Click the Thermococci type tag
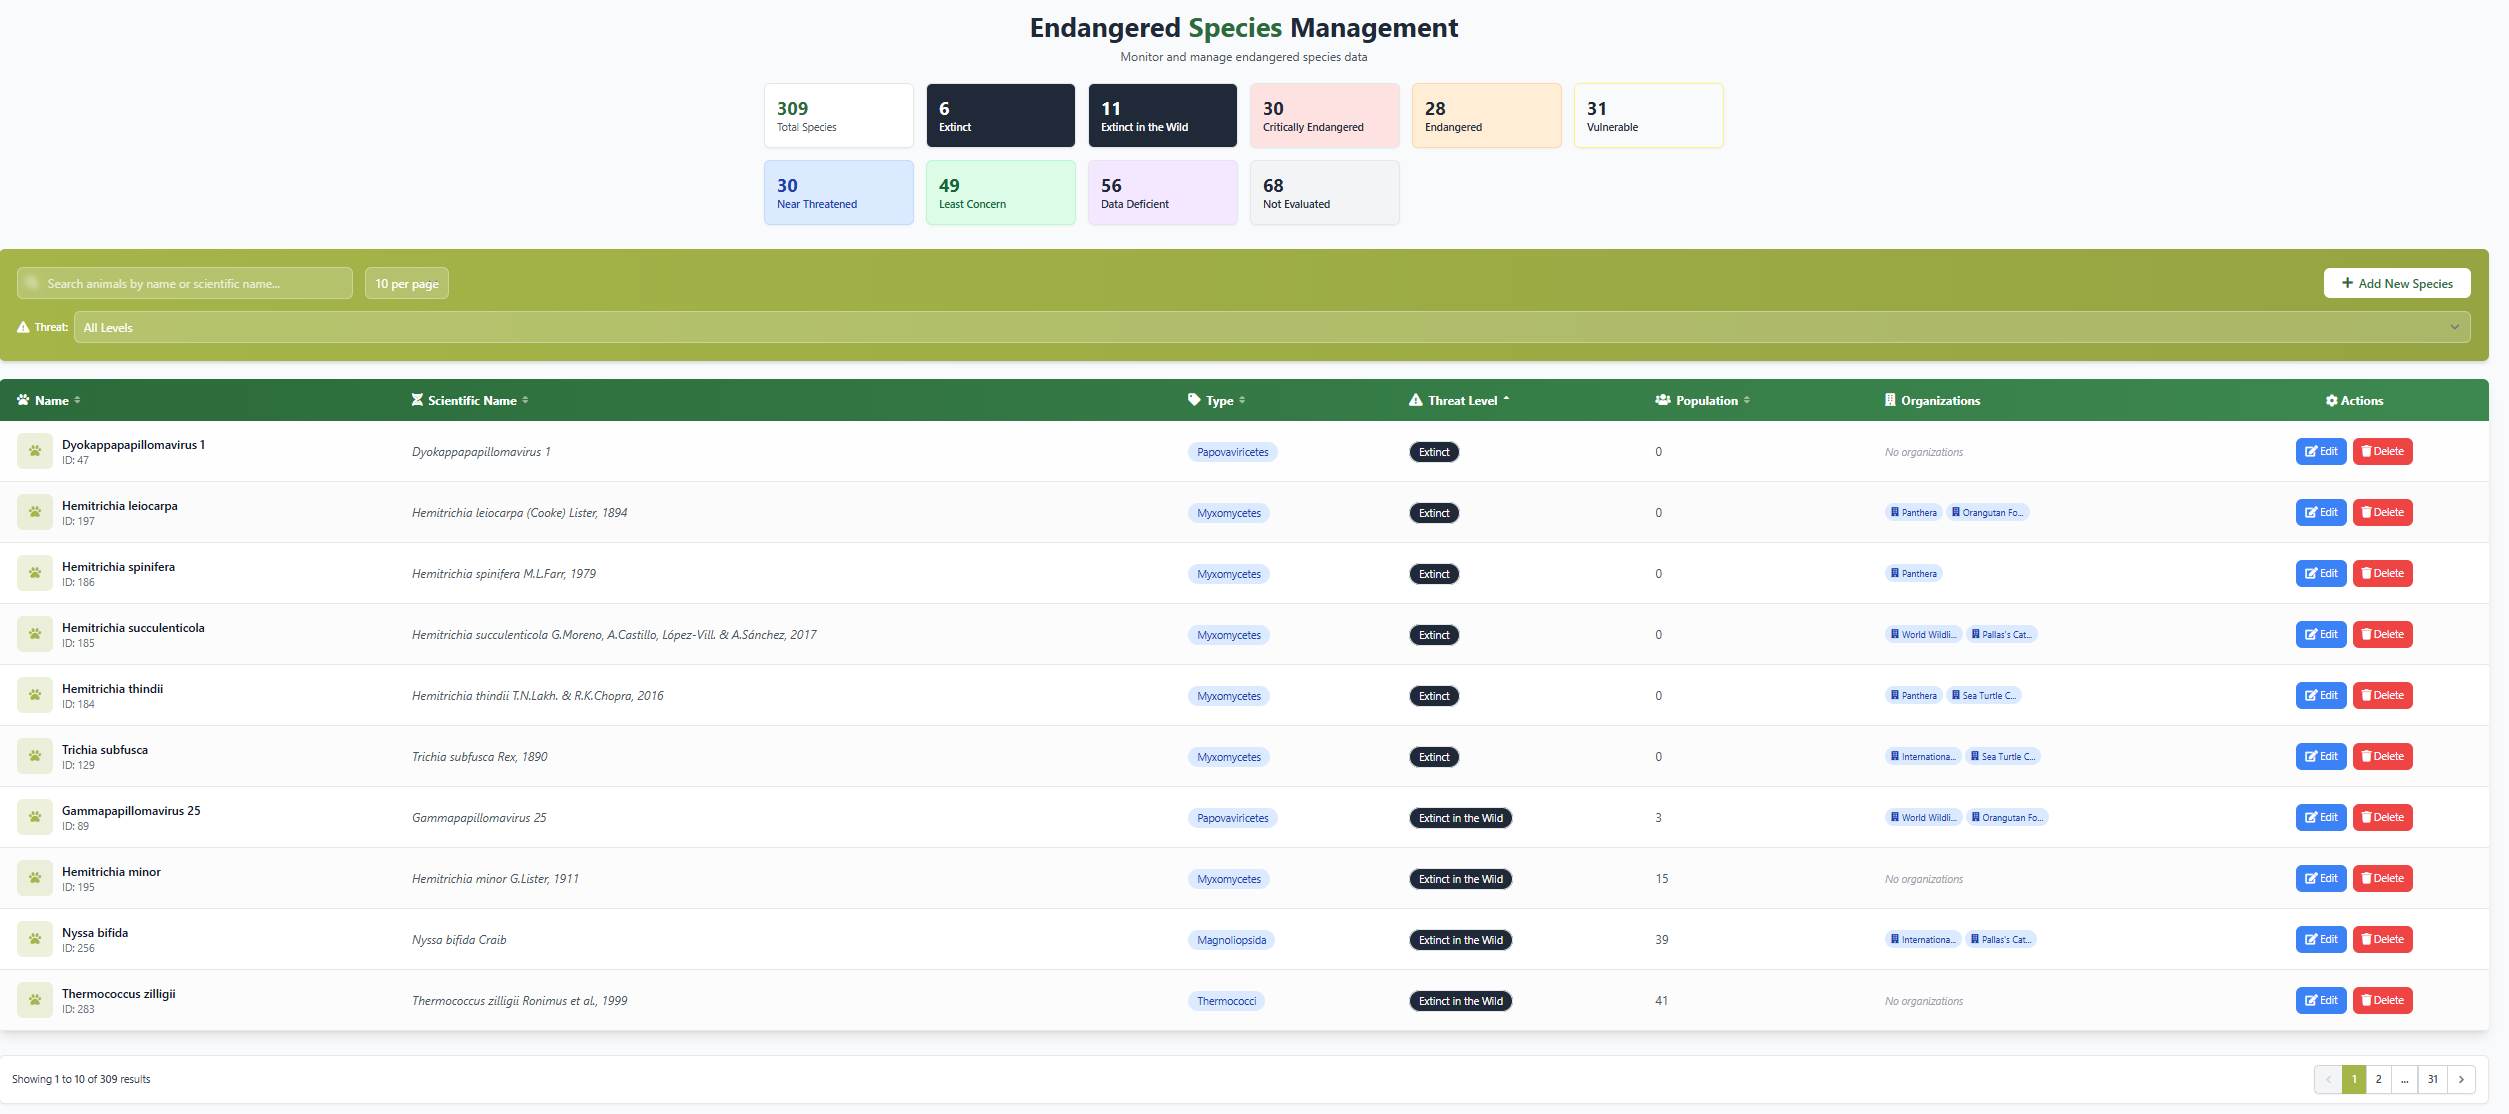Screen dimensions: 2509x1114 point(1226,1001)
